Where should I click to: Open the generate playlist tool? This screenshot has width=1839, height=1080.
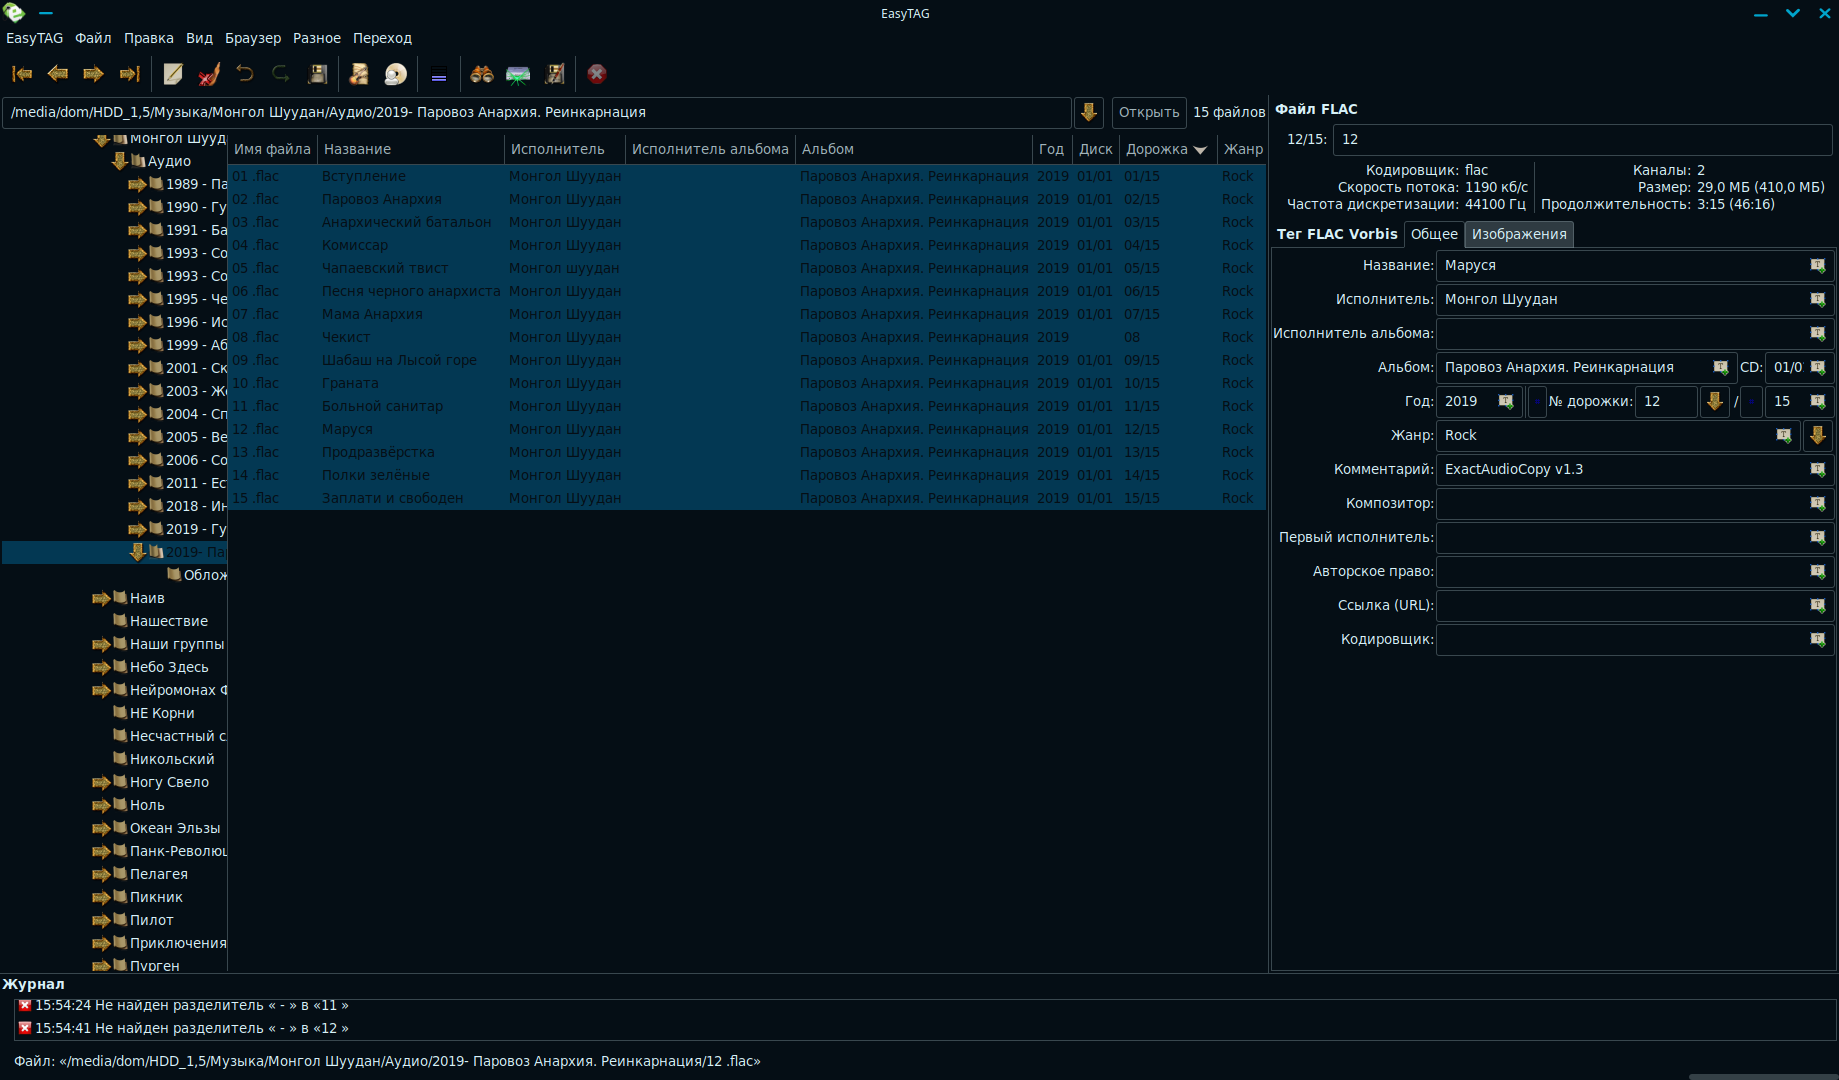coord(555,74)
